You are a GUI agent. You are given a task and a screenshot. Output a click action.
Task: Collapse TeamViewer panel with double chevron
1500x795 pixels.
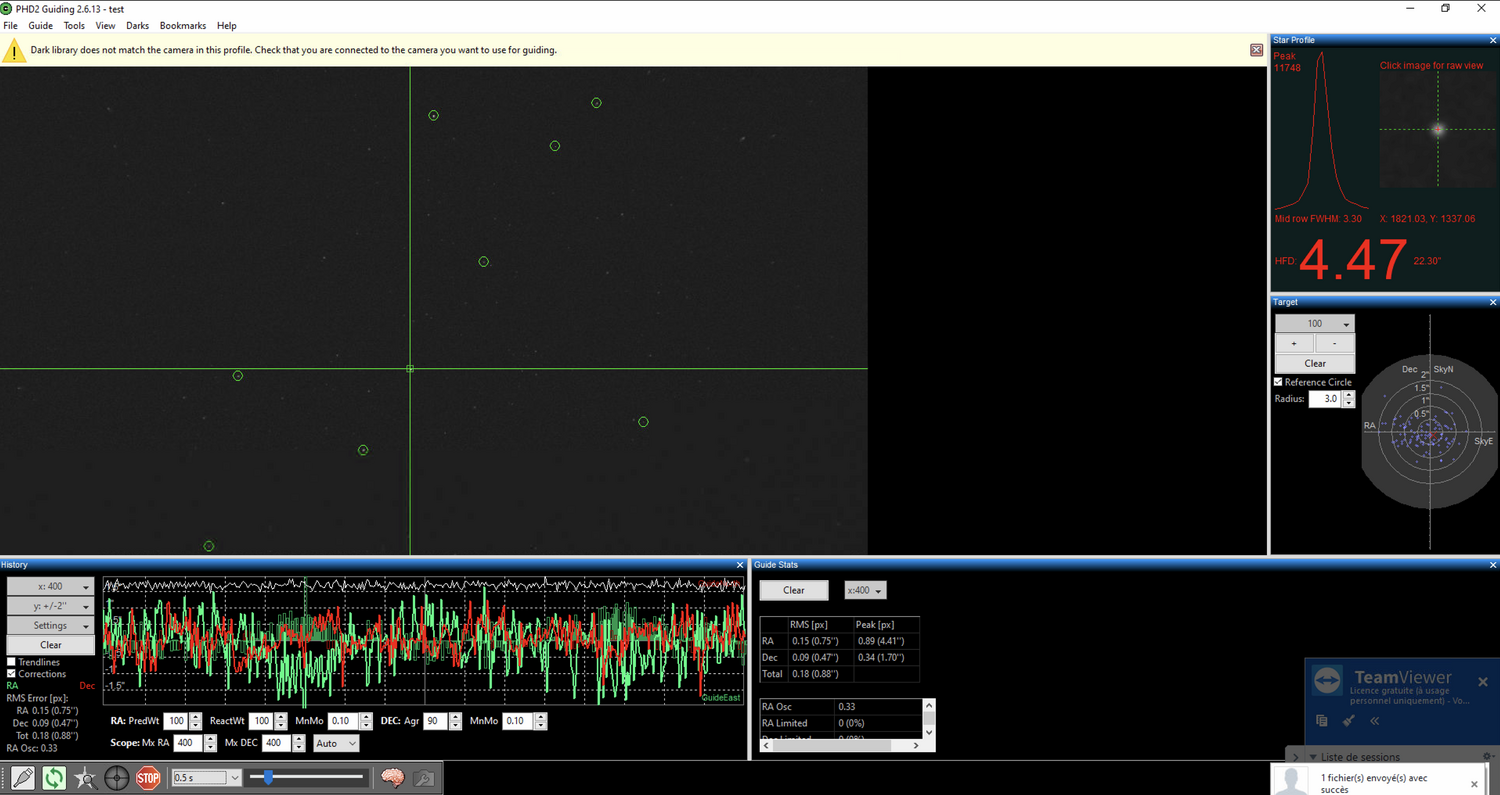click(x=1375, y=720)
